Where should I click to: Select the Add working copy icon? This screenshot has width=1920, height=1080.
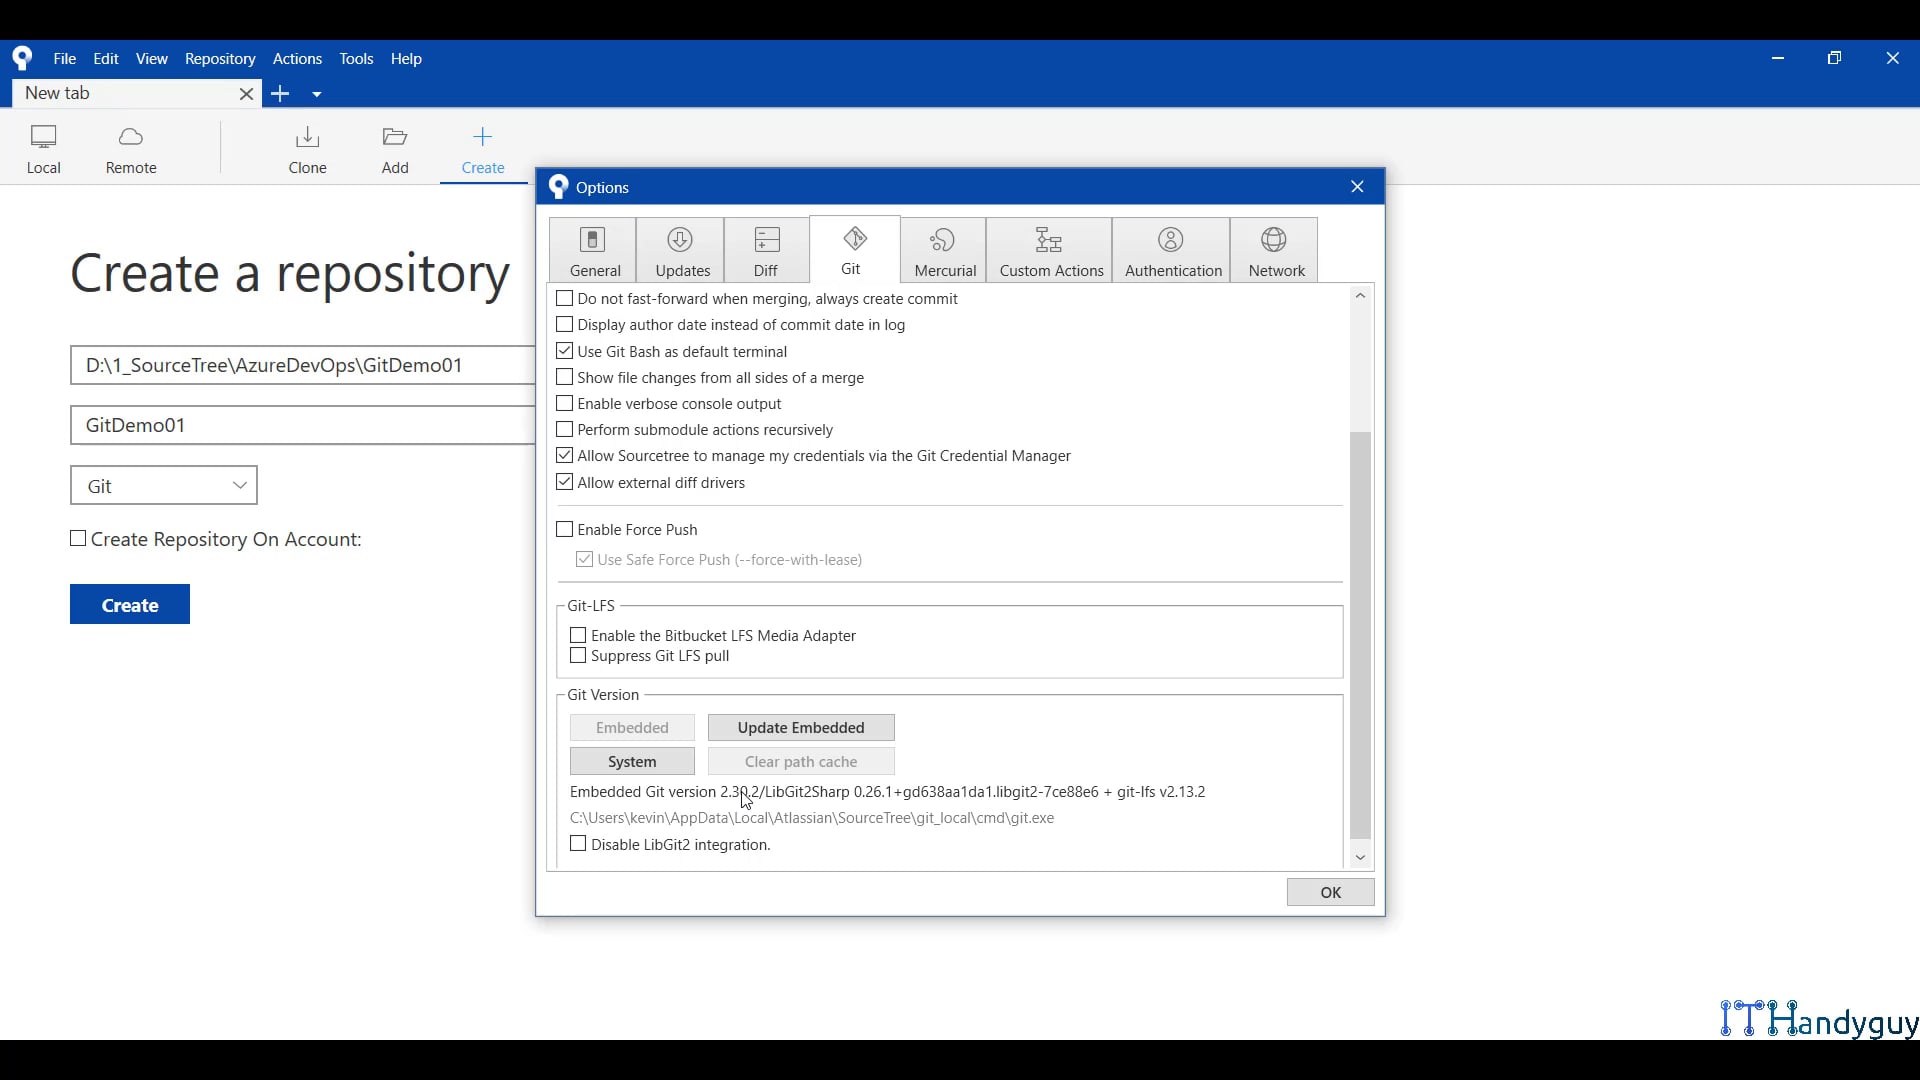[x=395, y=148]
